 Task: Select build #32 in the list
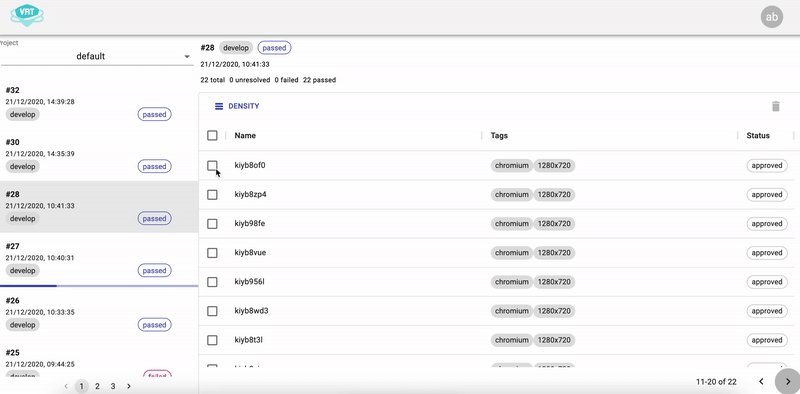(x=99, y=103)
